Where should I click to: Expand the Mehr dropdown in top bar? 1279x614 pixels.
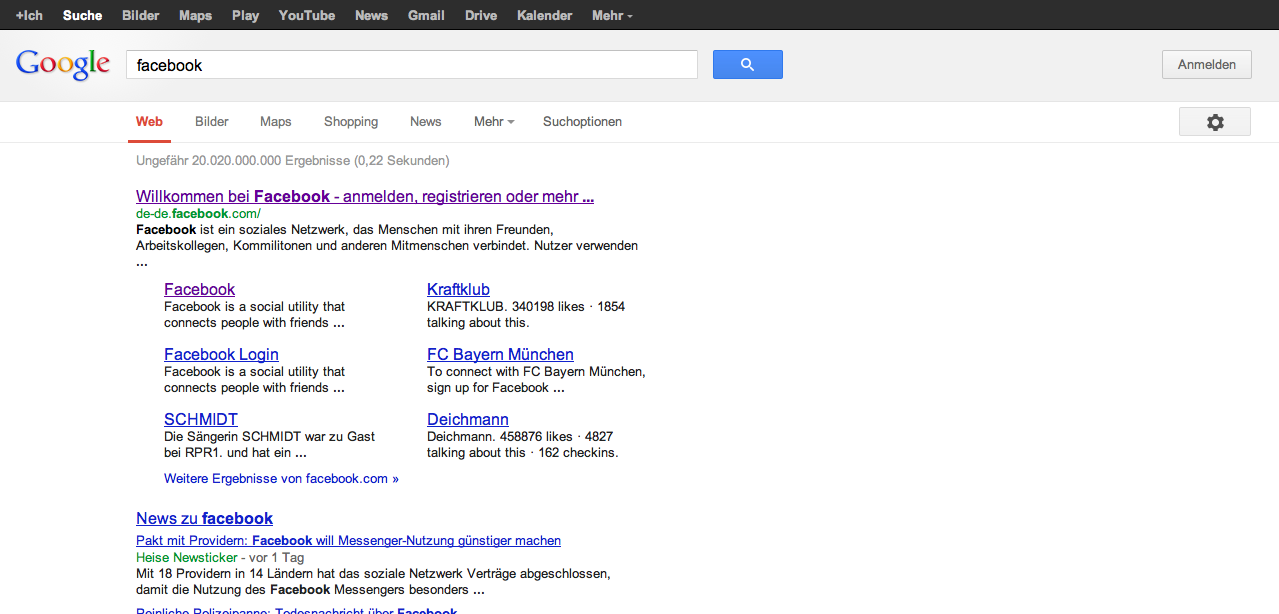[x=611, y=15]
